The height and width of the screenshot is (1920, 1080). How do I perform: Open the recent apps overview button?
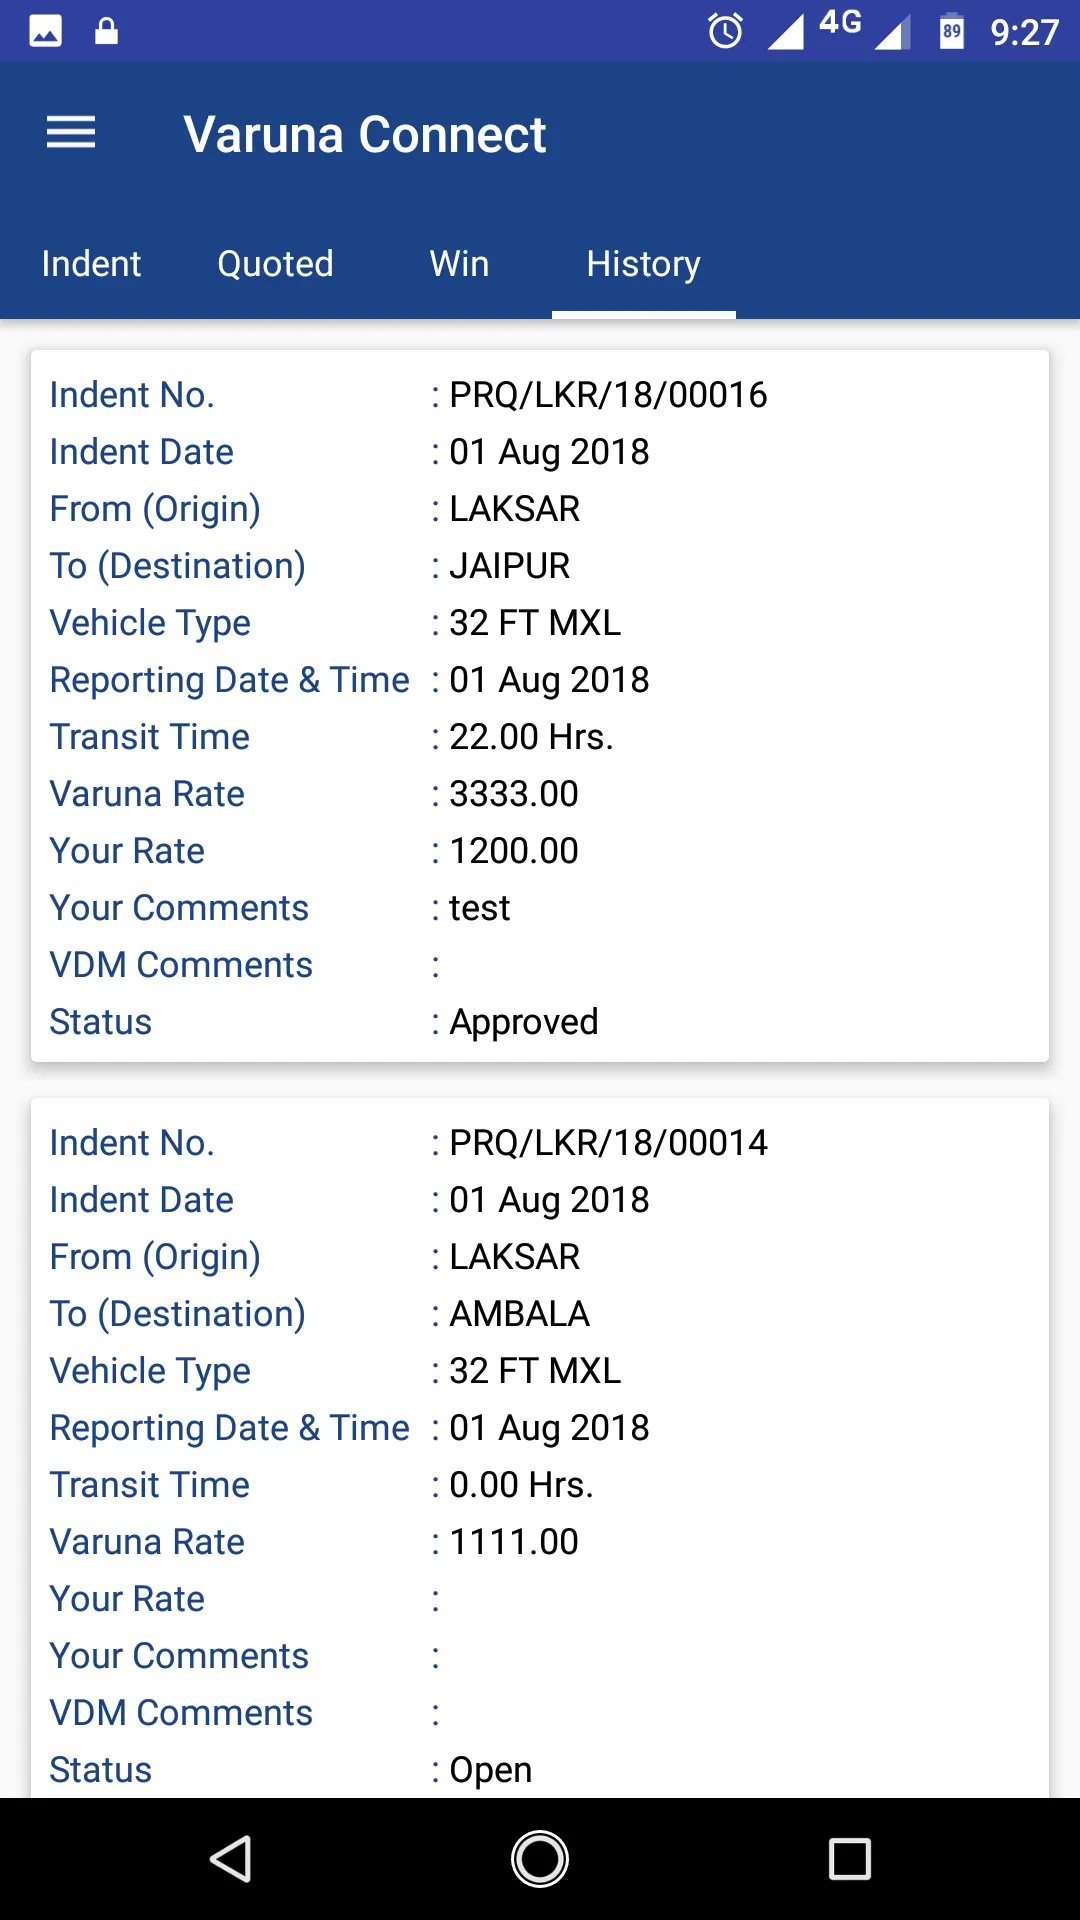(x=850, y=1859)
